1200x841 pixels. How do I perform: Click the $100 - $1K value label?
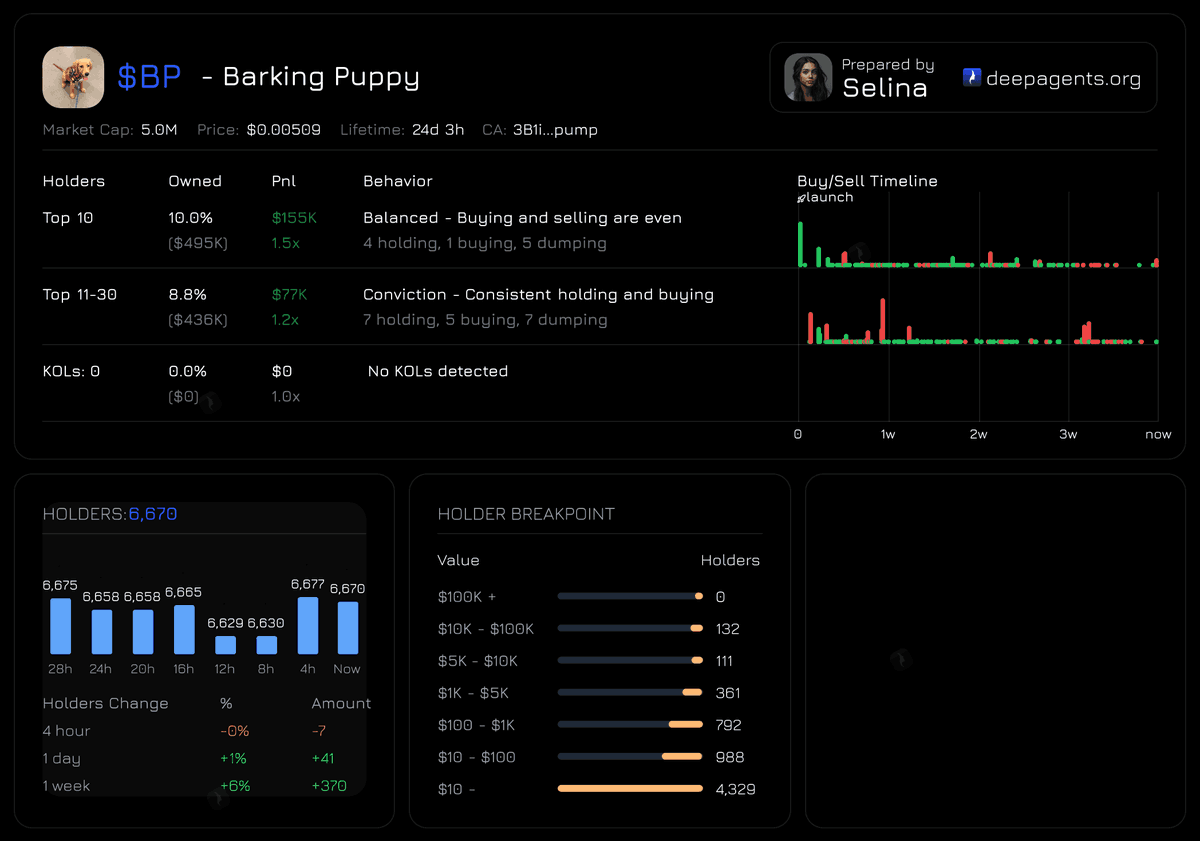click(x=477, y=725)
